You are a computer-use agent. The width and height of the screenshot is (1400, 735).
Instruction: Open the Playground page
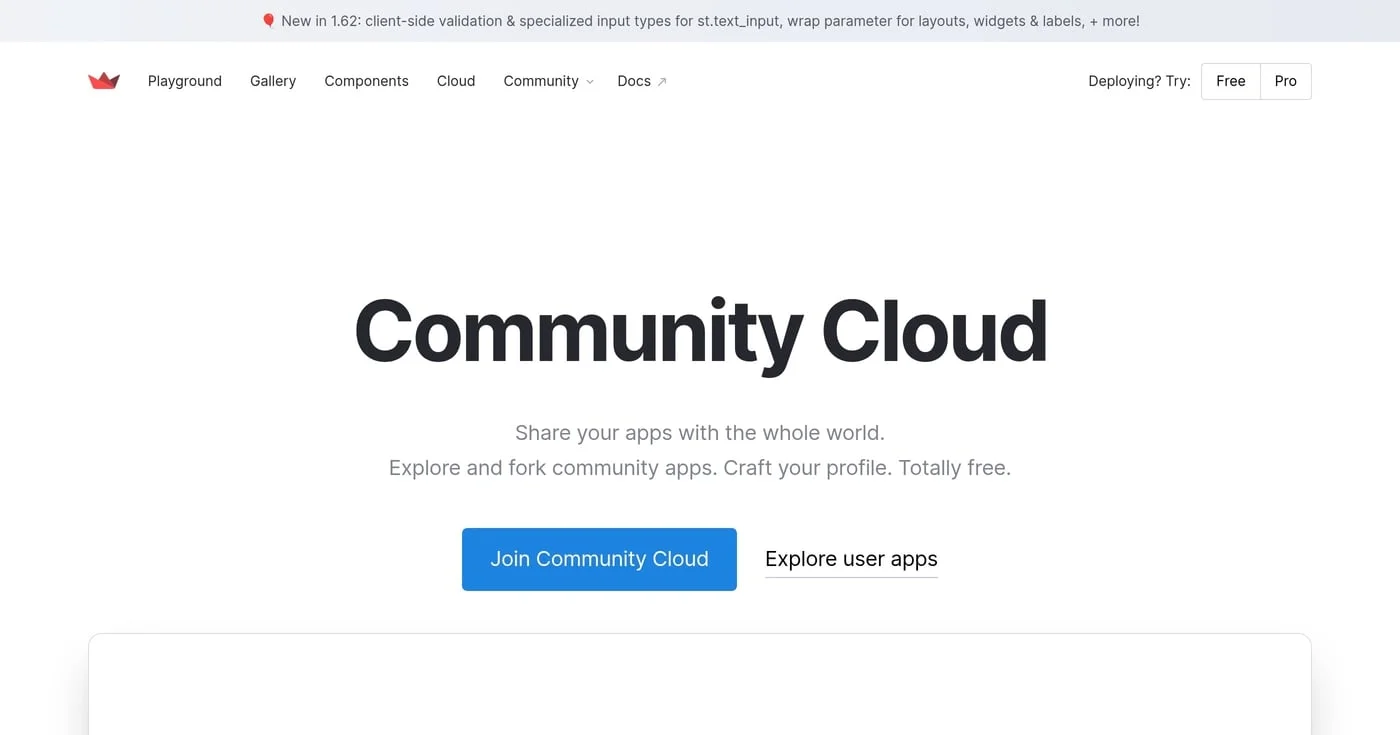pyautogui.click(x=185, y=81)
